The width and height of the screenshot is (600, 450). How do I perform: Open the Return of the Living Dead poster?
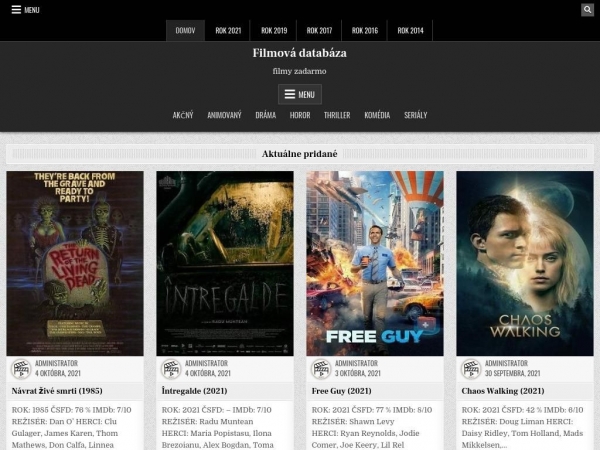(x=75, y=263)
